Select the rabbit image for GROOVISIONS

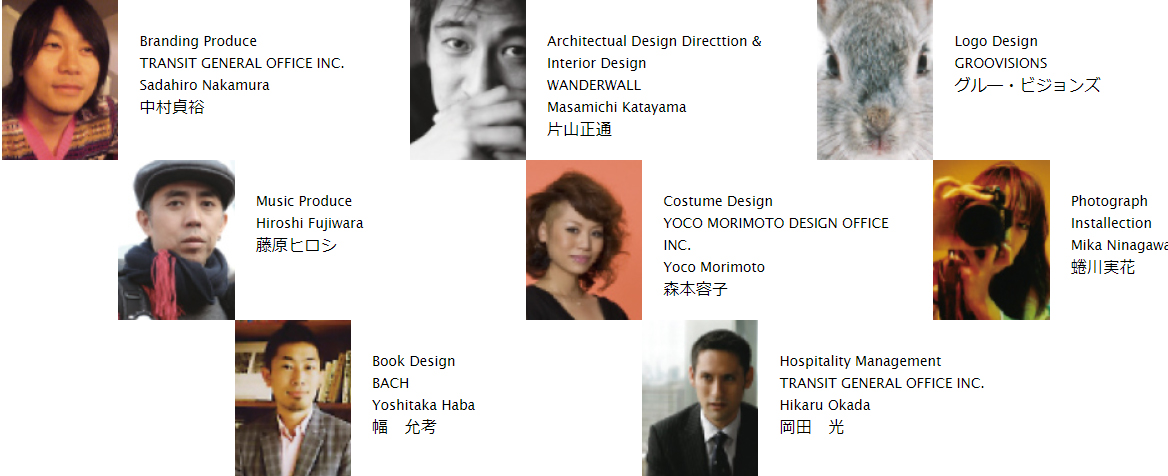point(875,80)
